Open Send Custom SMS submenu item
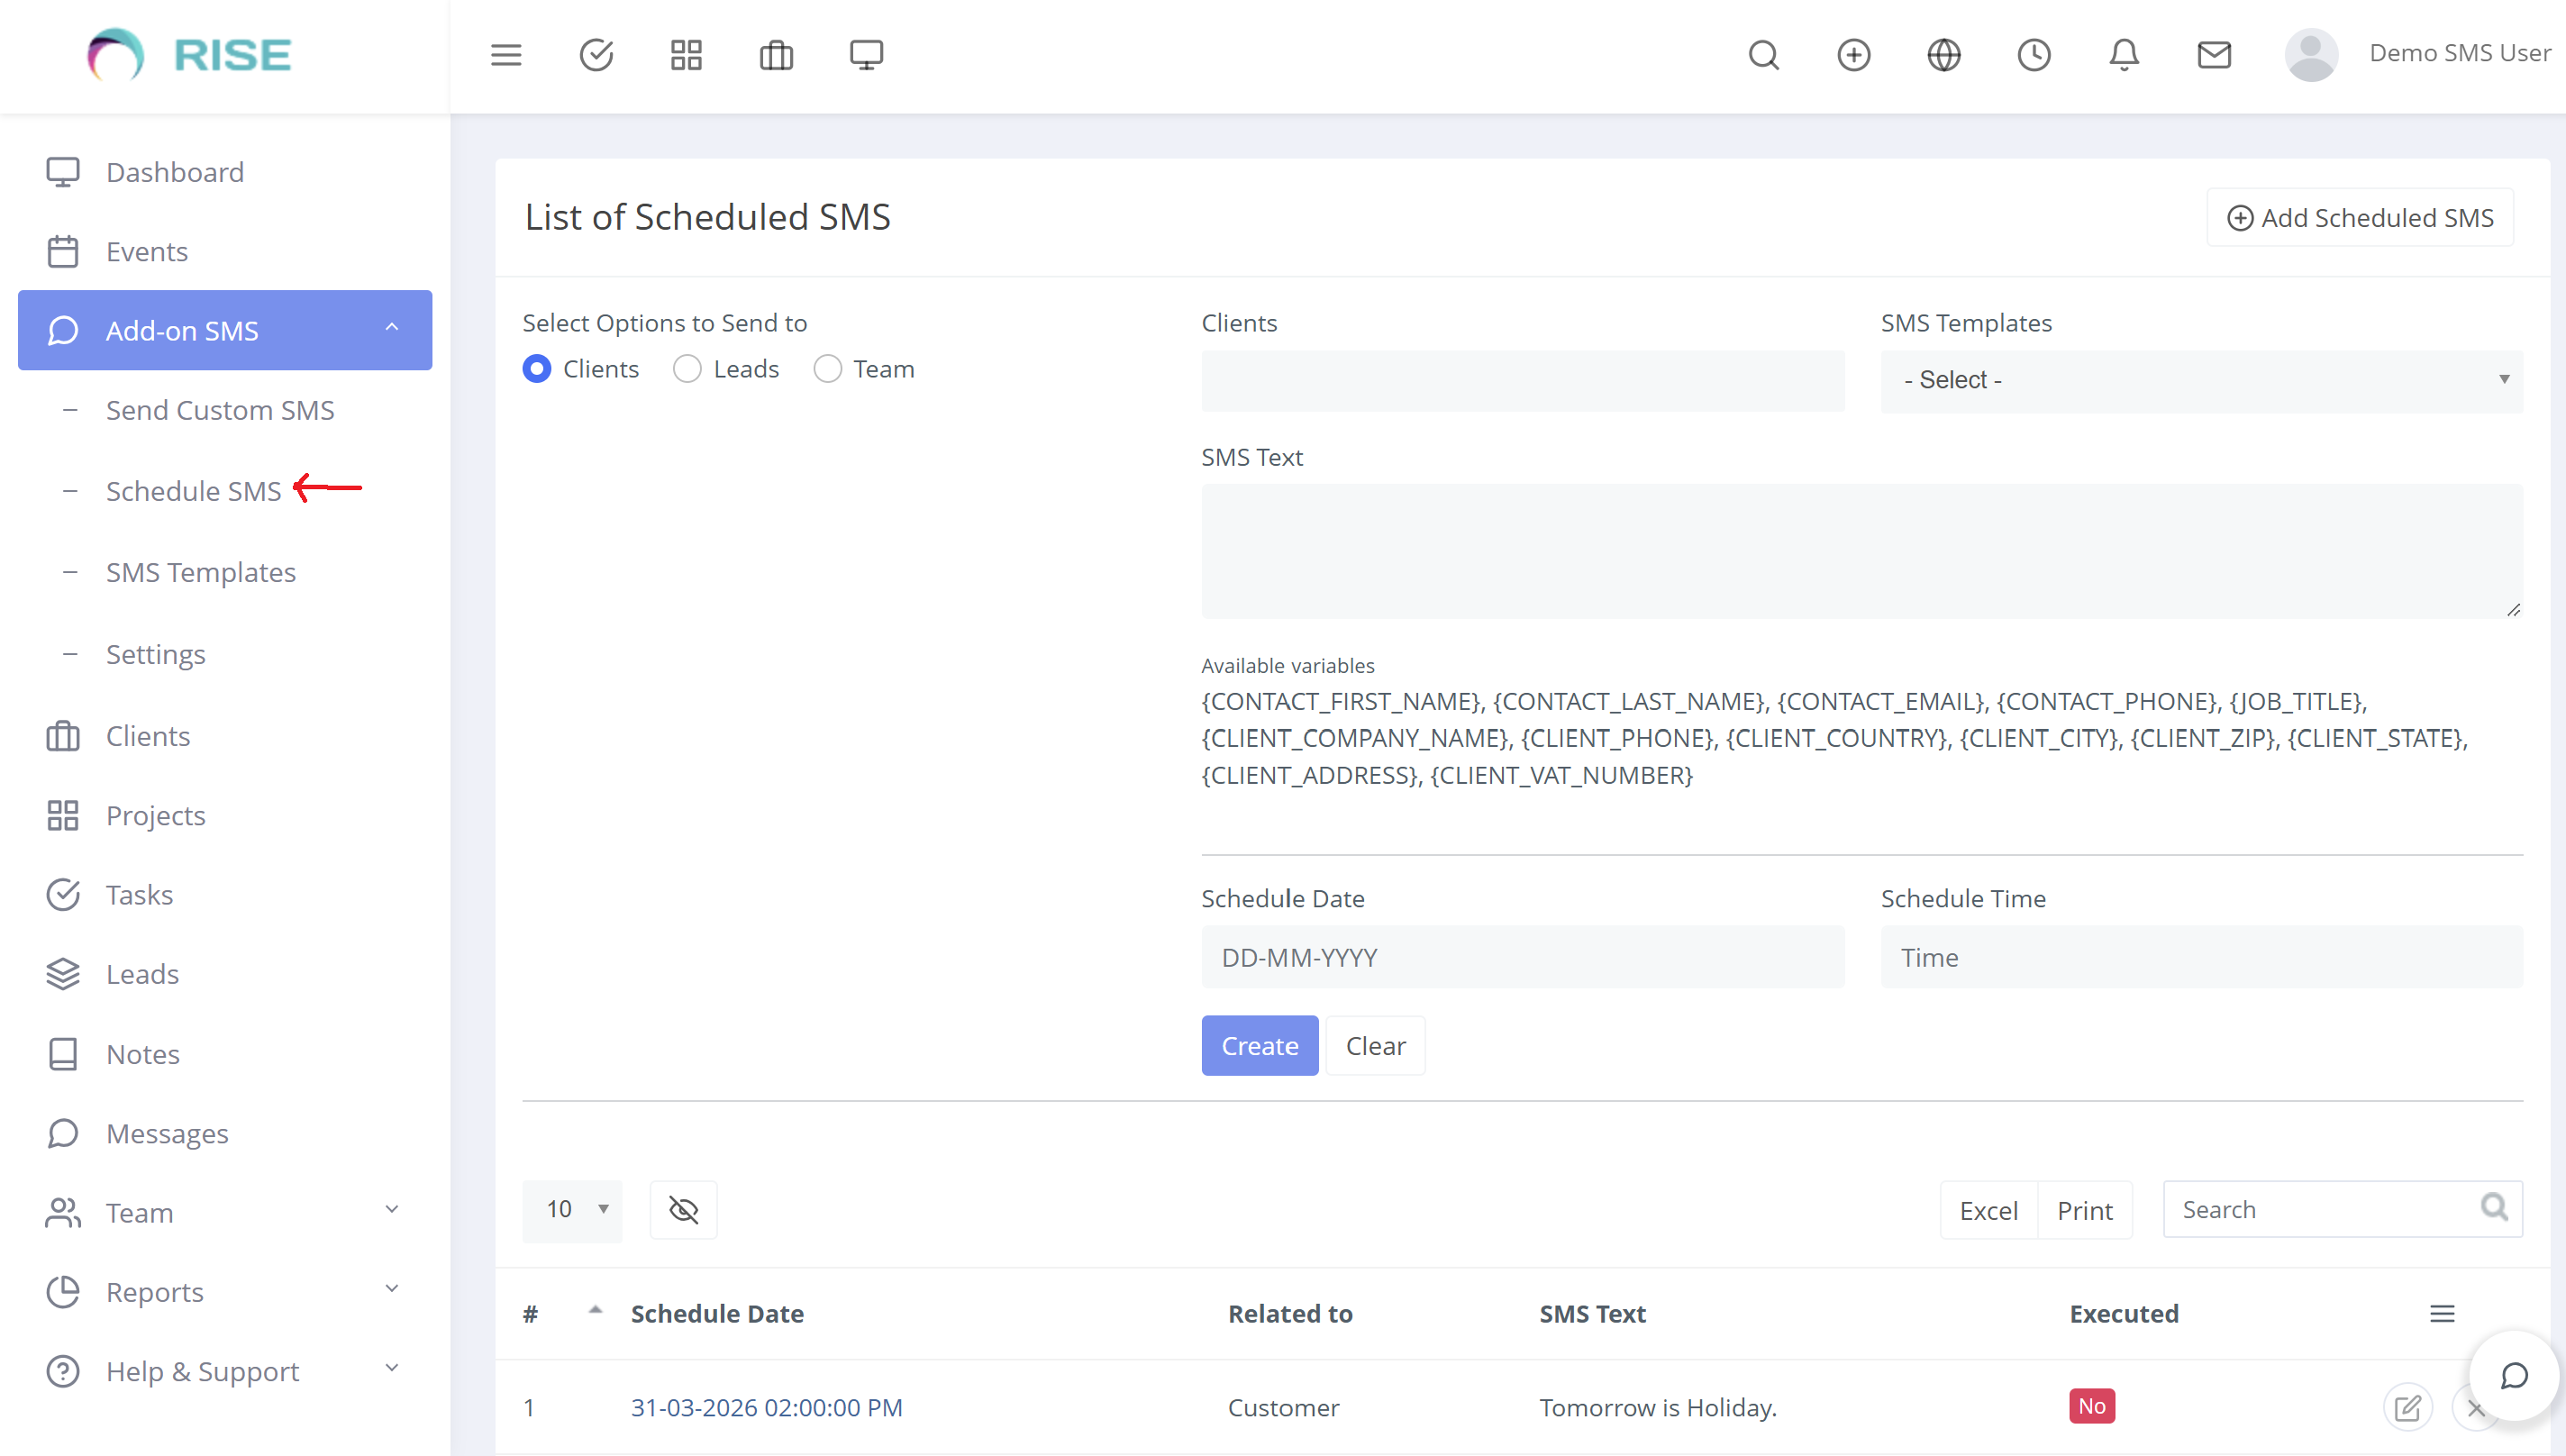 (x=220, y=410)
